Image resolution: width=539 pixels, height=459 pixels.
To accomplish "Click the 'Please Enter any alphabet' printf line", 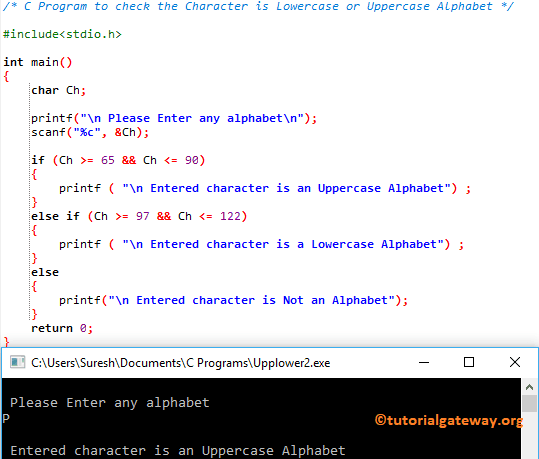I will [174, 119].
